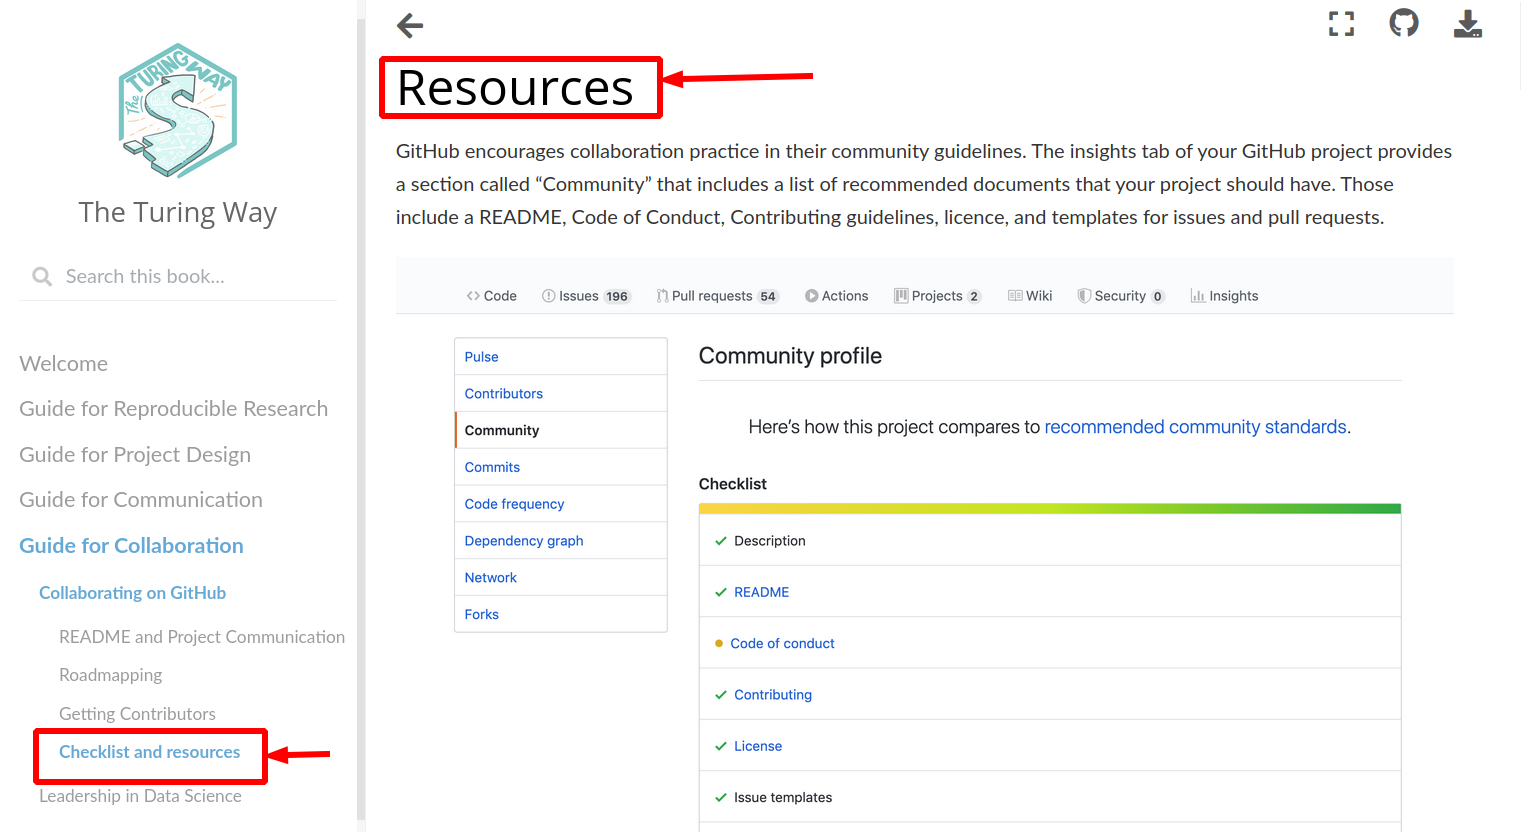Open recommended community standards link

[x=1196, y=427]
